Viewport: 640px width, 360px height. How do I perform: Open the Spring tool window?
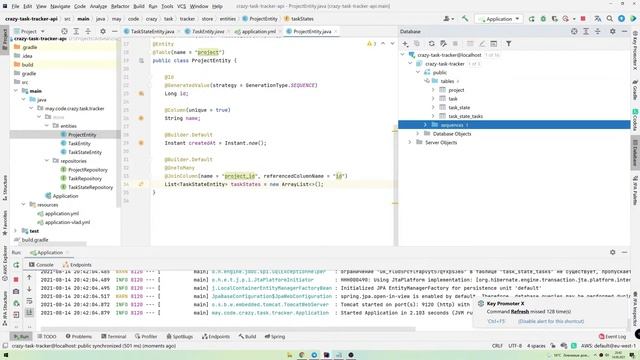click(x=275, y=337)
